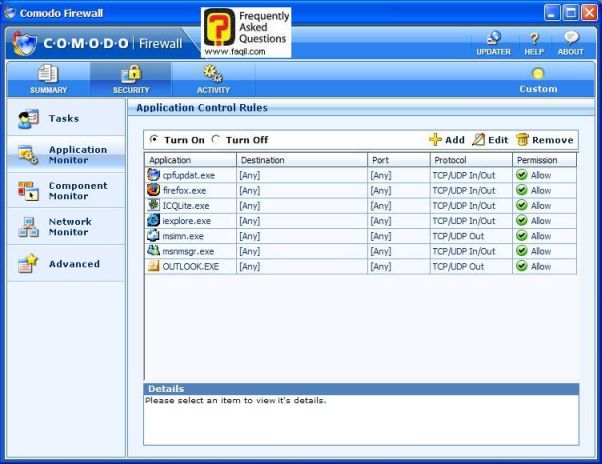This screenshot has height=464, width=602.
Task: Click the [Any] port for ICQLite.exe
Action: [x=381, y=206]
